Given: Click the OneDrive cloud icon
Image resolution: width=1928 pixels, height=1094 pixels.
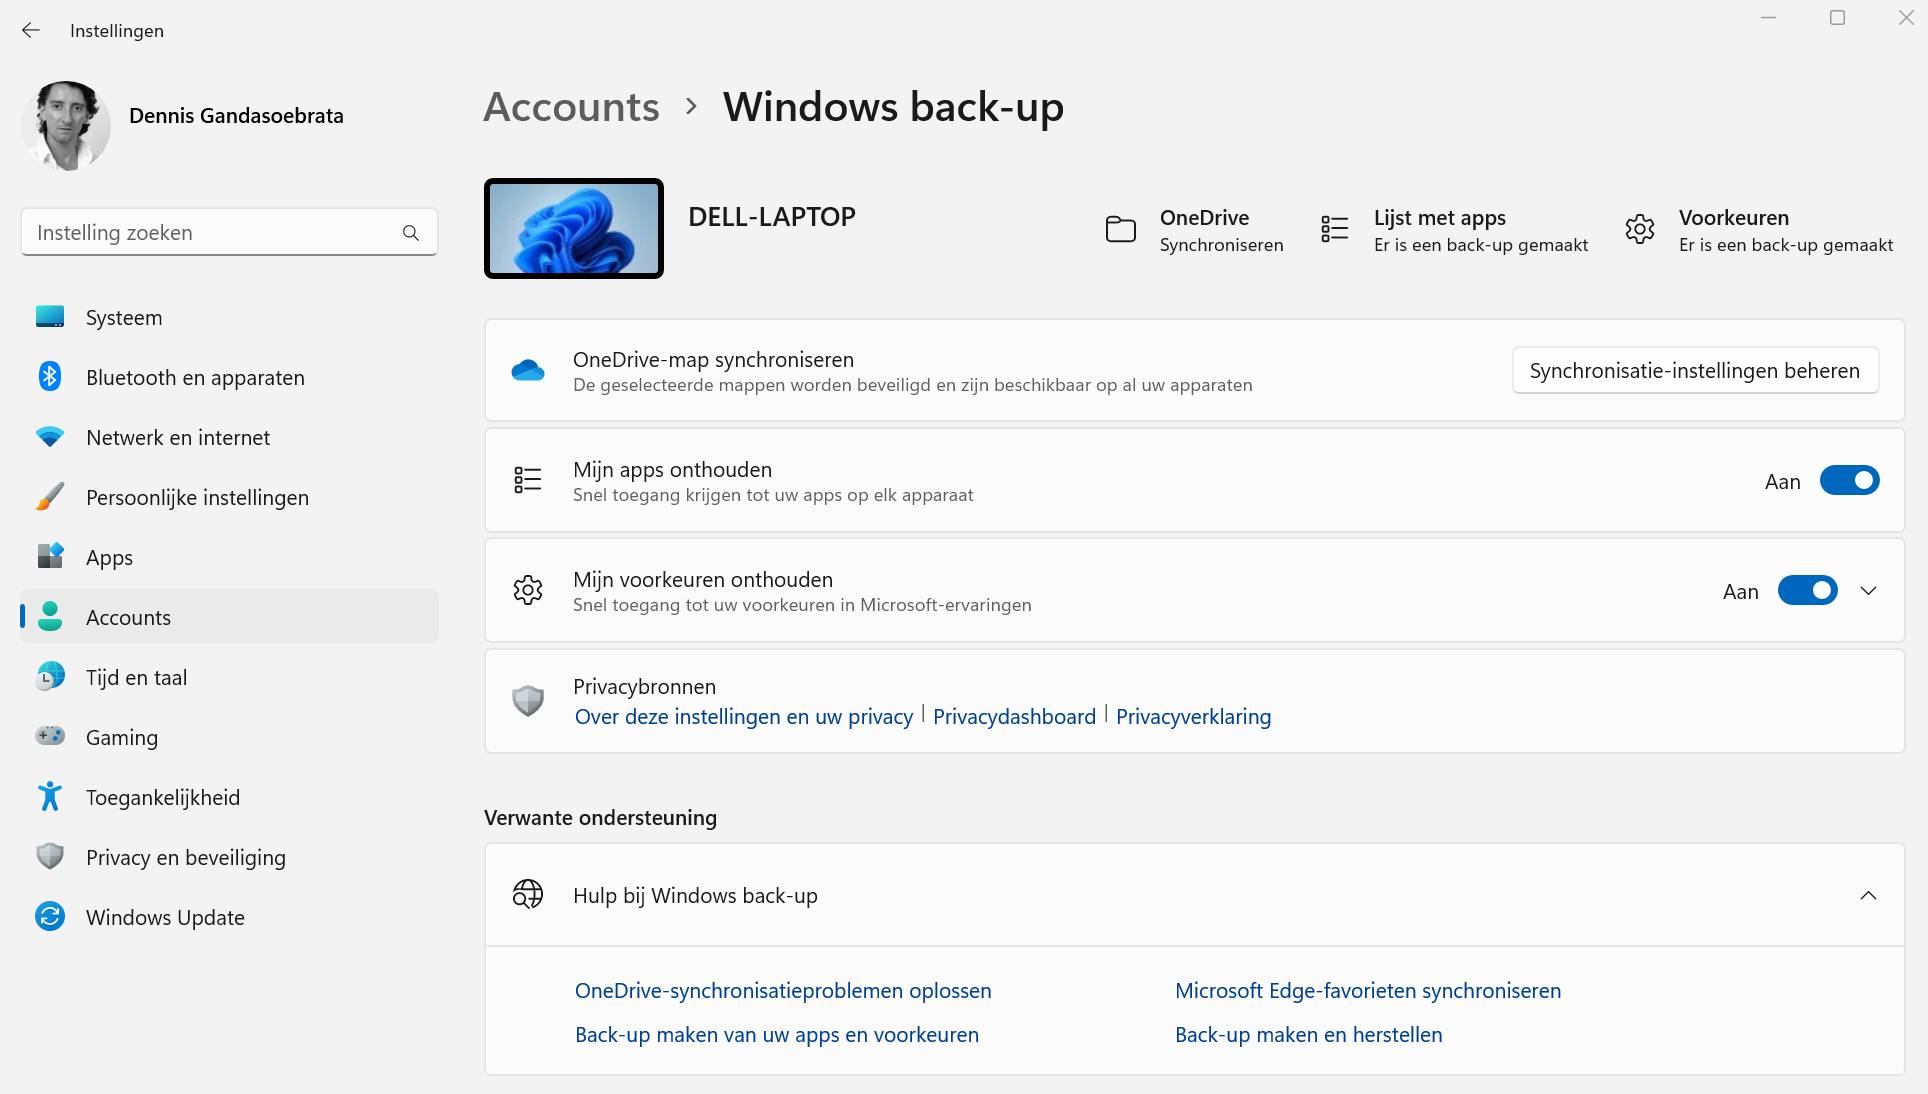Looking at the screenshot, I should pos(528,371).
